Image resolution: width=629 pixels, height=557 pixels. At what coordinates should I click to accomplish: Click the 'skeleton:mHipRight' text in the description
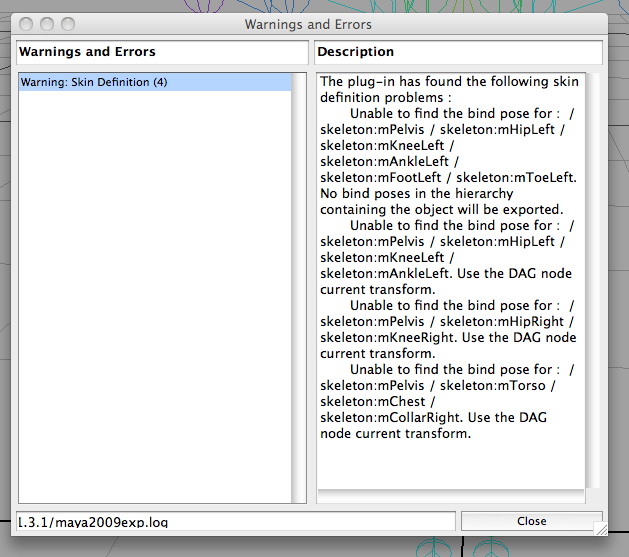(502, 321)
